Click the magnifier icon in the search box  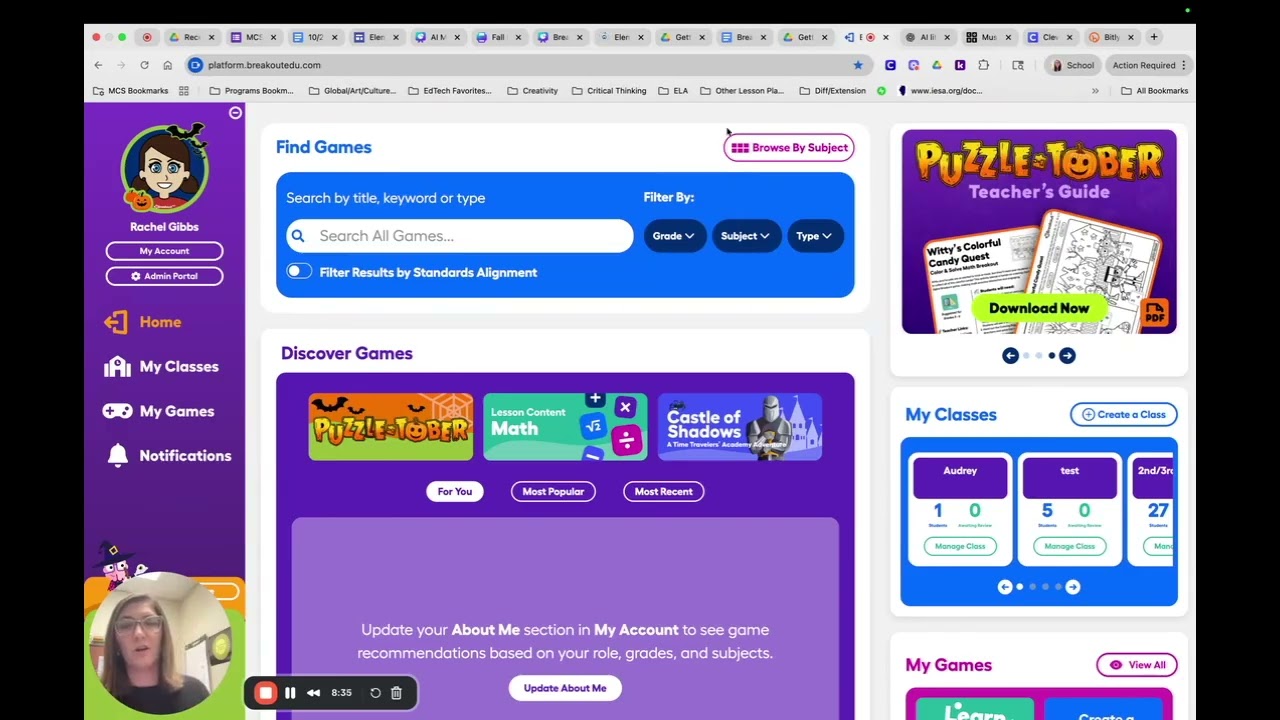point(298,236)
